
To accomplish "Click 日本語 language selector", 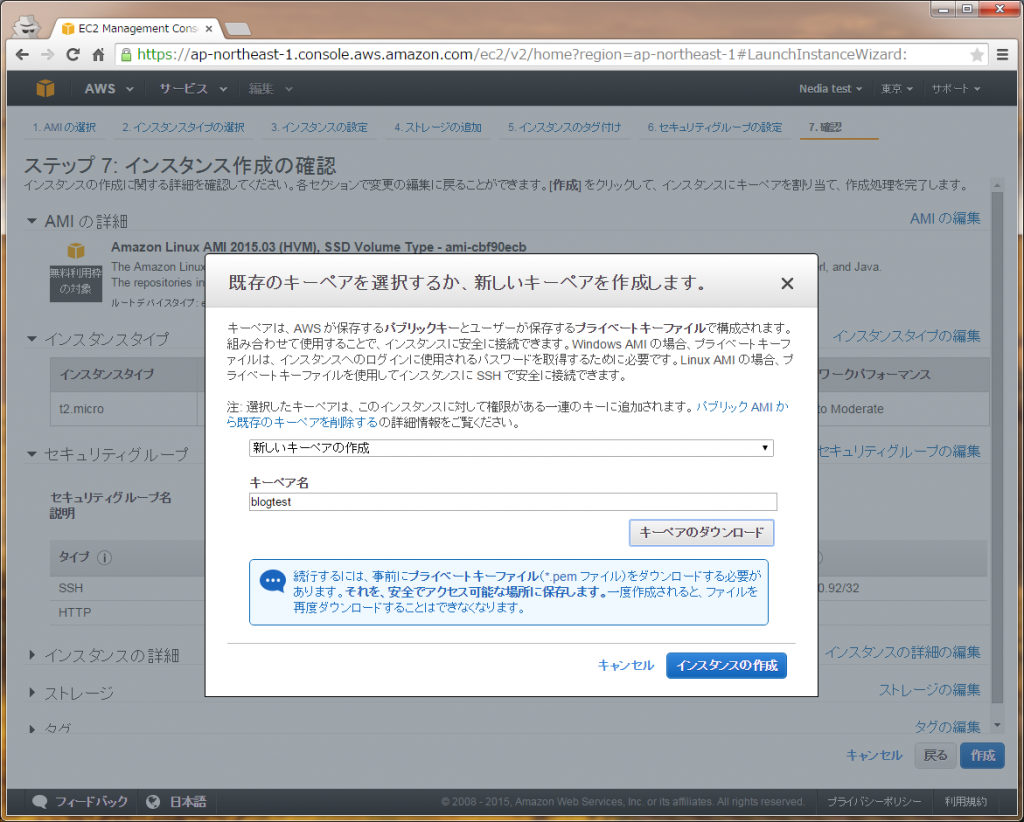I will [x=188, y=802].
